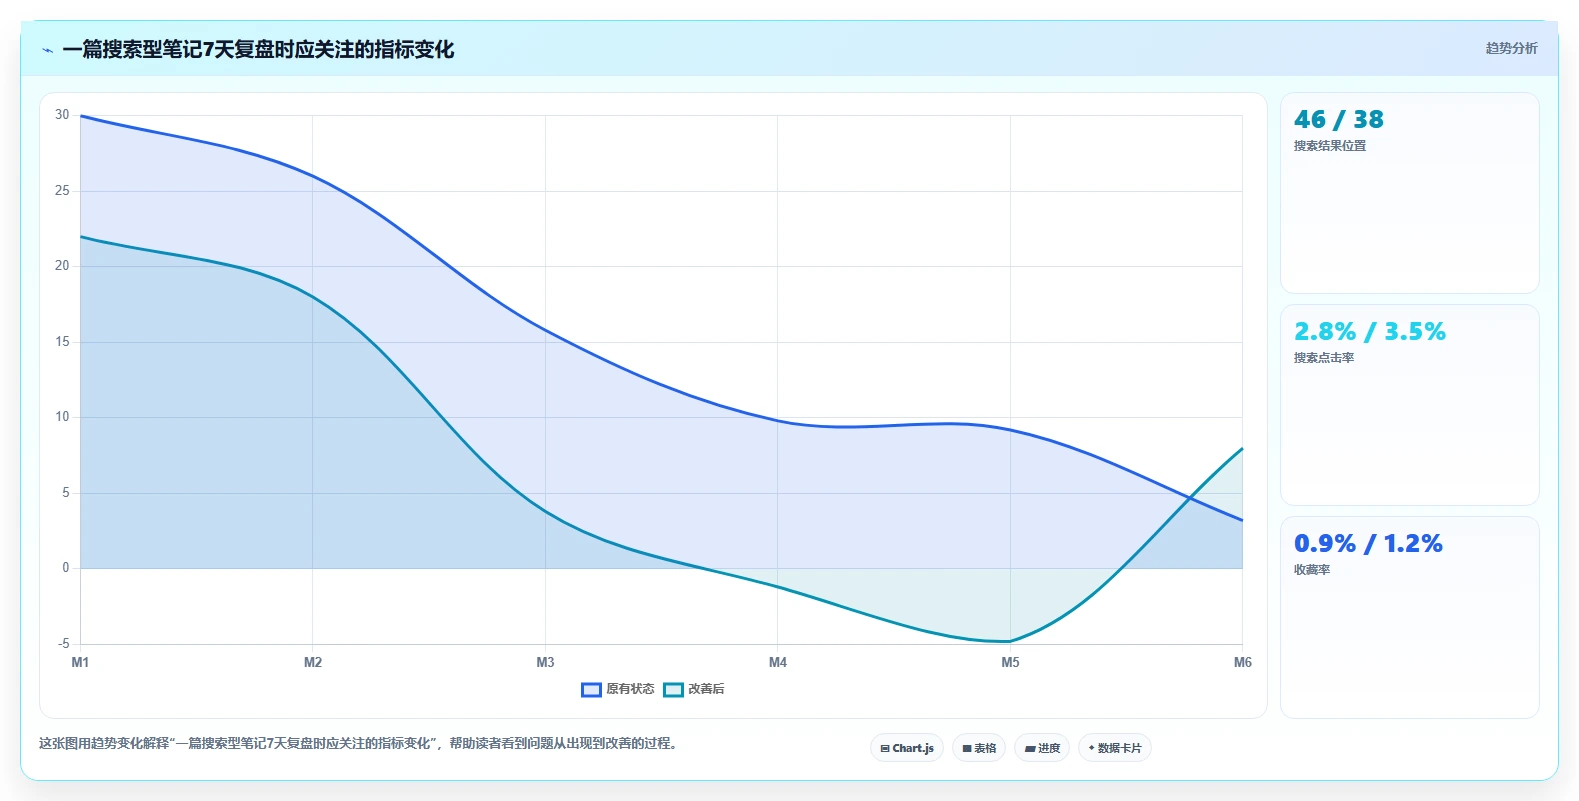Click the 30 y-axis tick label
Image resolution: width=1579 pixels, height=801 pixels.
click(62, 115)
